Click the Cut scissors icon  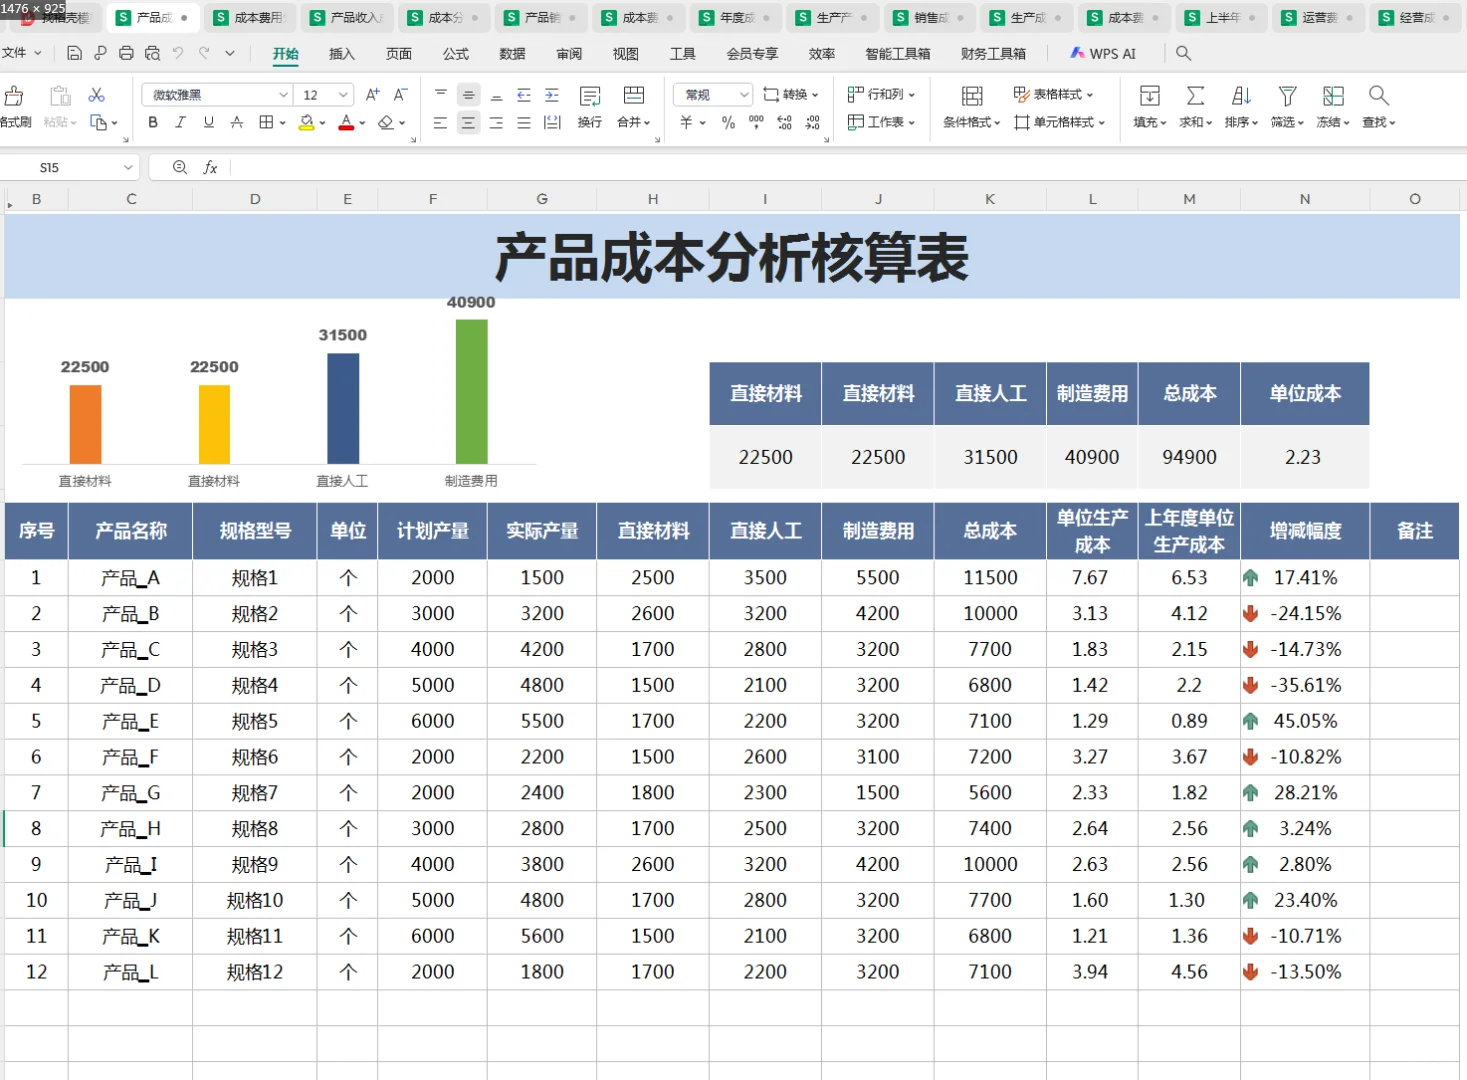(97, 95)
